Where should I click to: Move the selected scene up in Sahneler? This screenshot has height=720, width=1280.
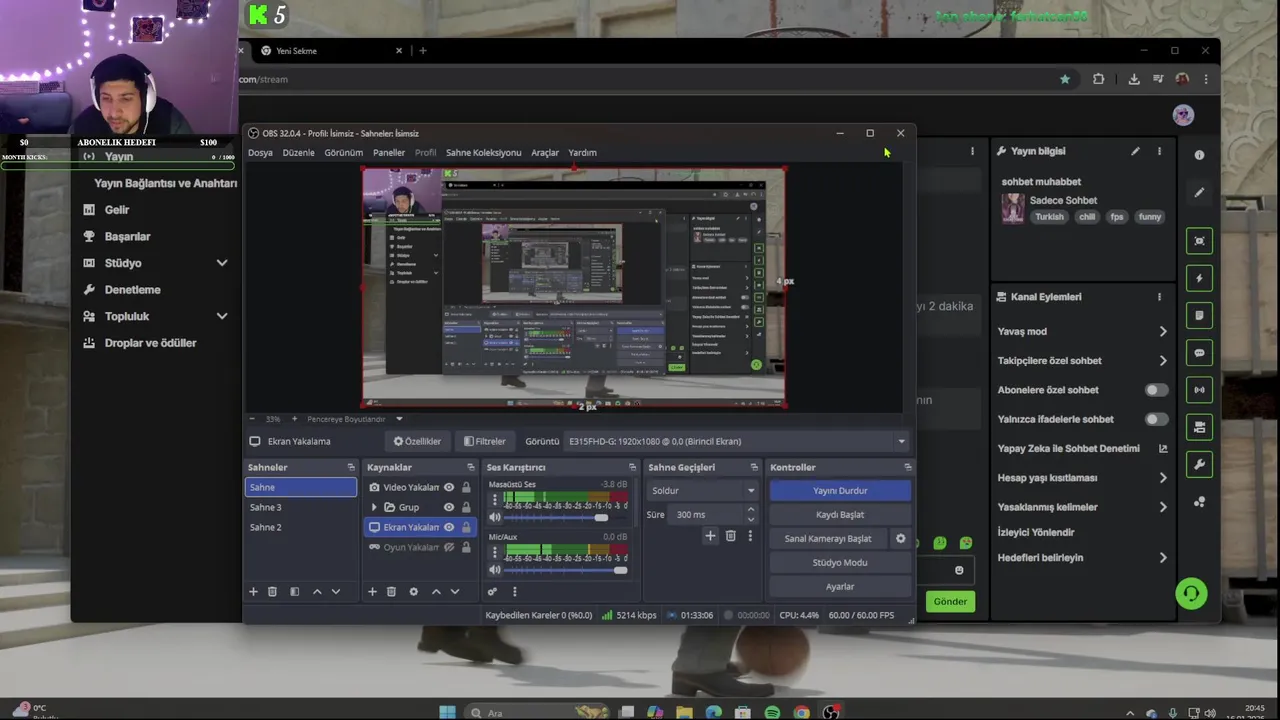tap(317, 592)
